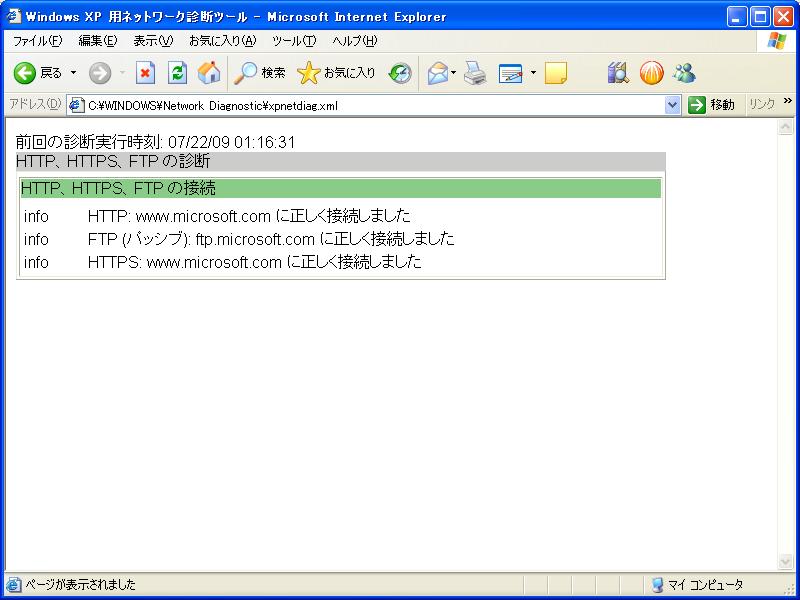
Task: Click the 'FTP (パッシブ): ftp.microsoft.com' result line
Action: pyautogui.click(x=271, y=239)
